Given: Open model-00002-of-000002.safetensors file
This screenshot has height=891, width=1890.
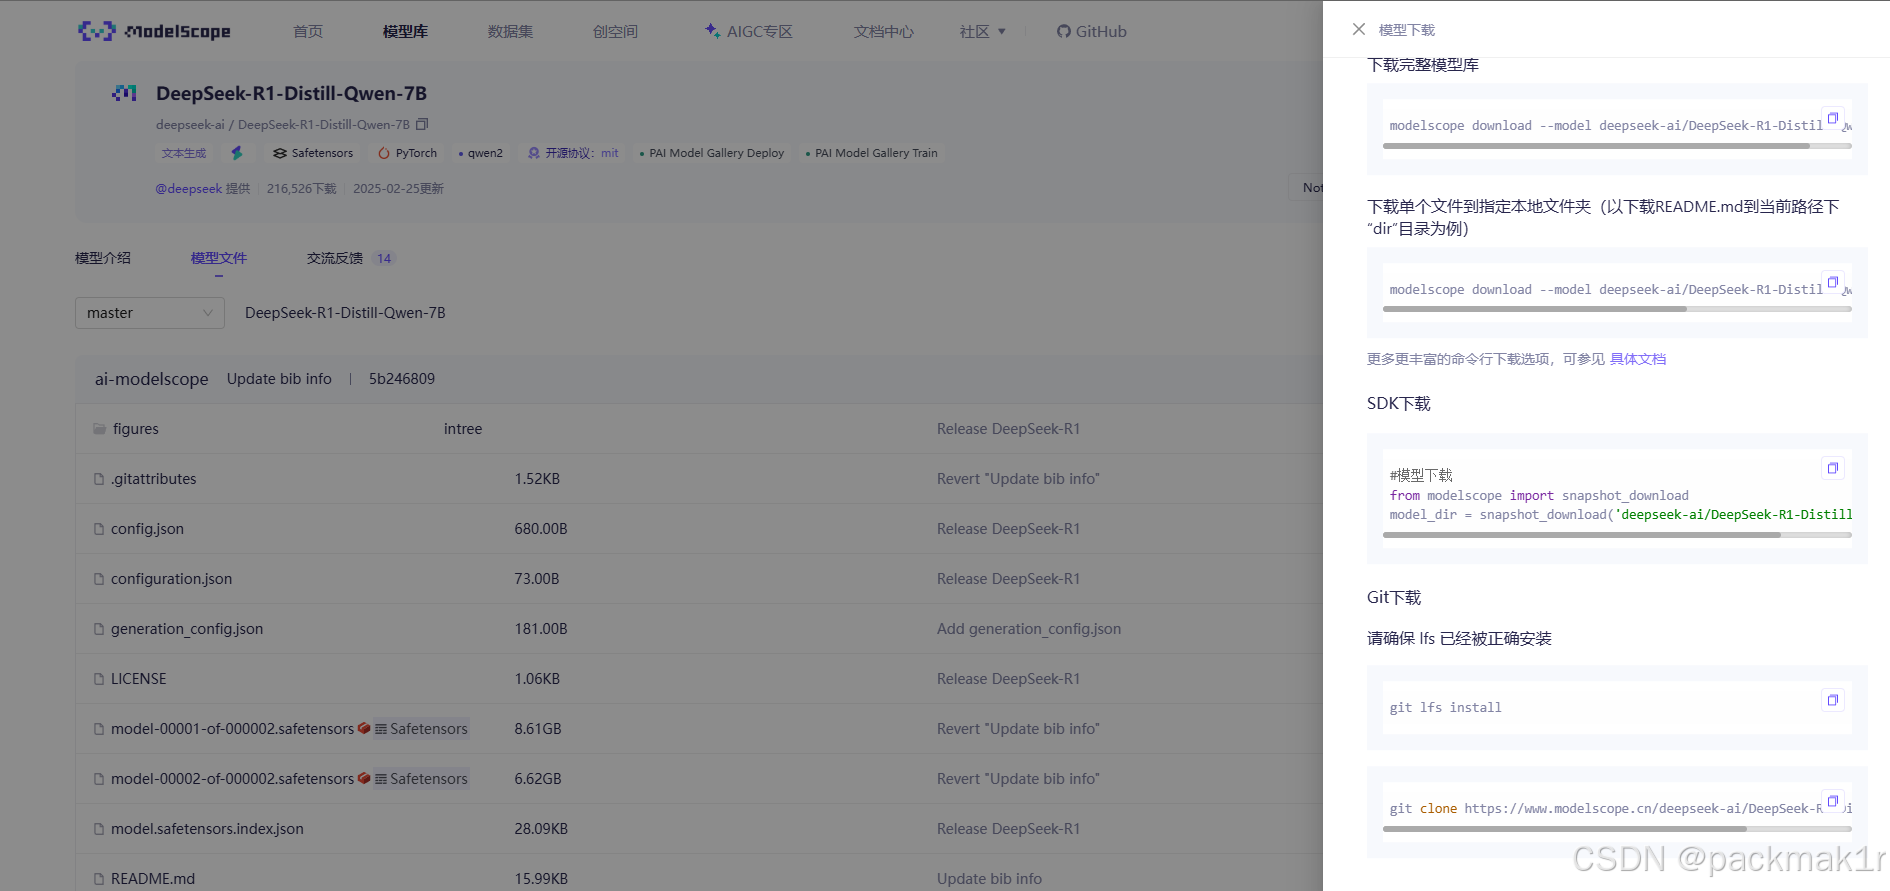Looking at the screenshot, I should click(x=232, y=779).
